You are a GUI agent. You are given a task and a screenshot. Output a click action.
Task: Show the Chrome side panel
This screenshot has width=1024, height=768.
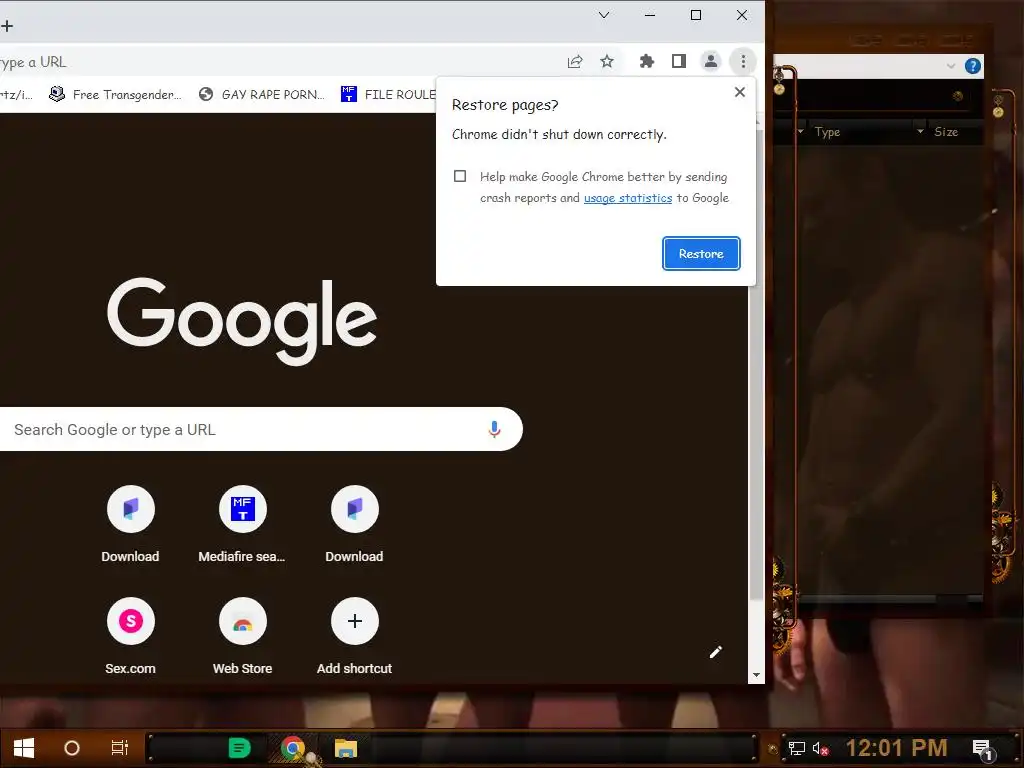679,61
